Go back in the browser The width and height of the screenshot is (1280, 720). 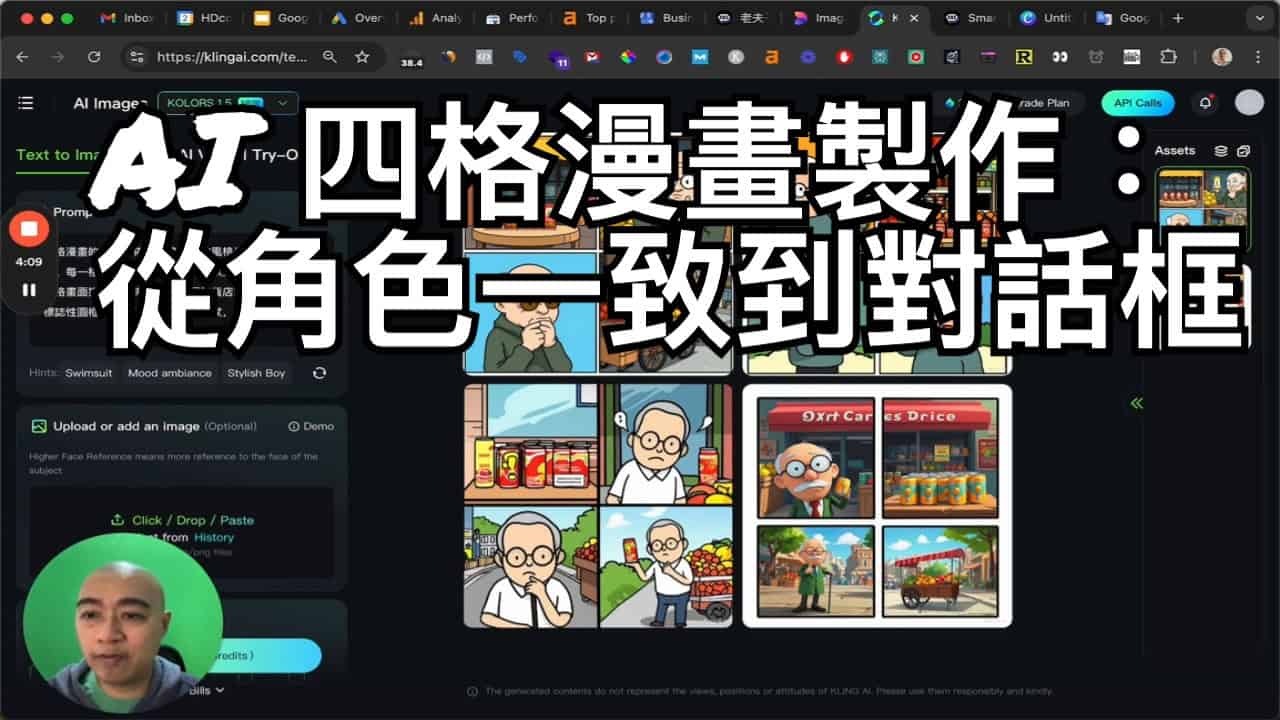coord(23,57)
